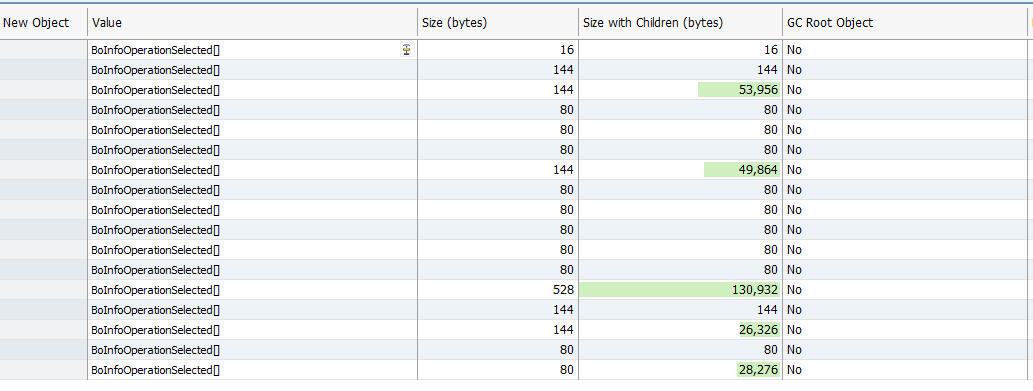Sort by the Size (bytes) column header

498,22
